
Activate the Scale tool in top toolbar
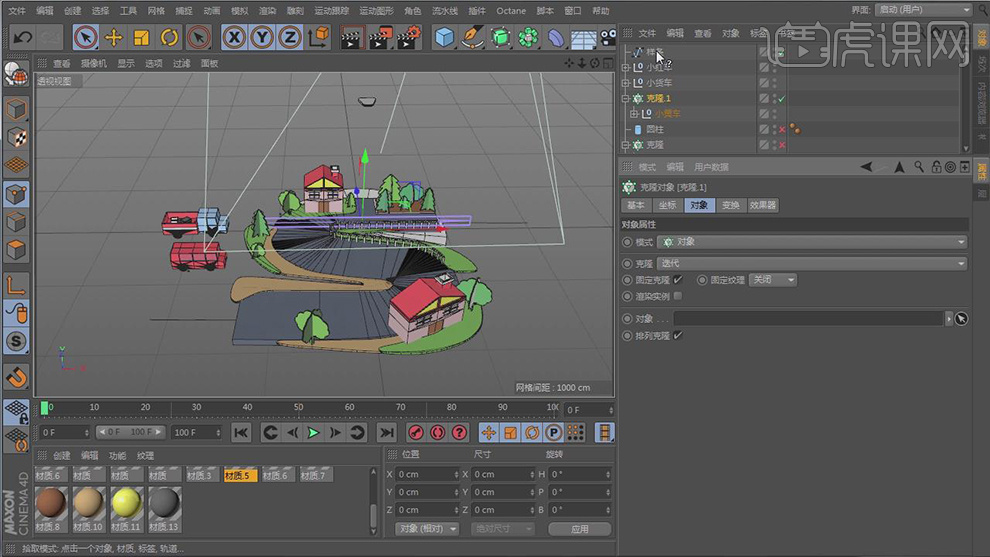point(141,37)
